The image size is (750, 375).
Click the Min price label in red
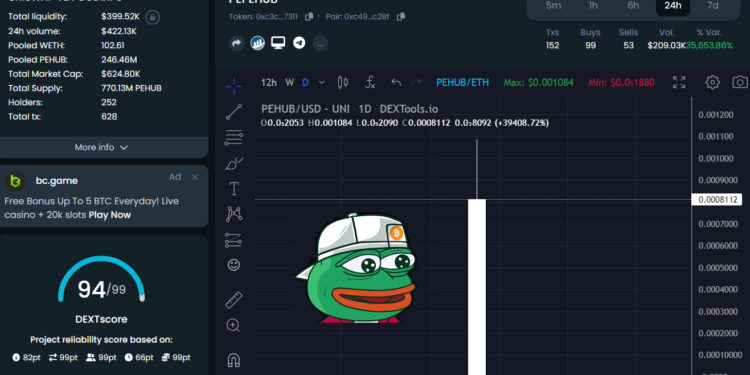[621, 82]
